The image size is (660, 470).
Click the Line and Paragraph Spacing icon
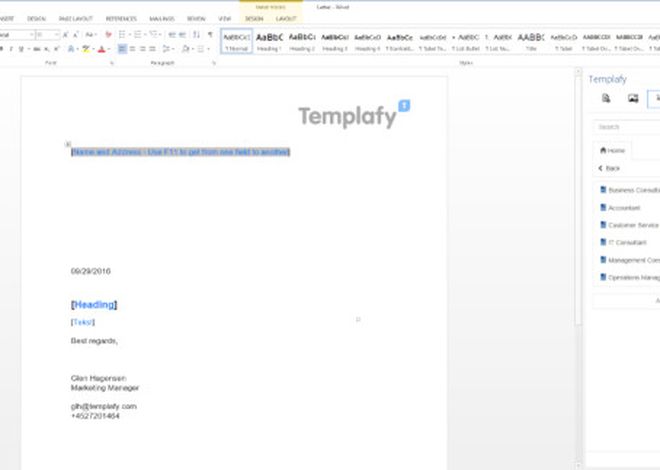167,49
